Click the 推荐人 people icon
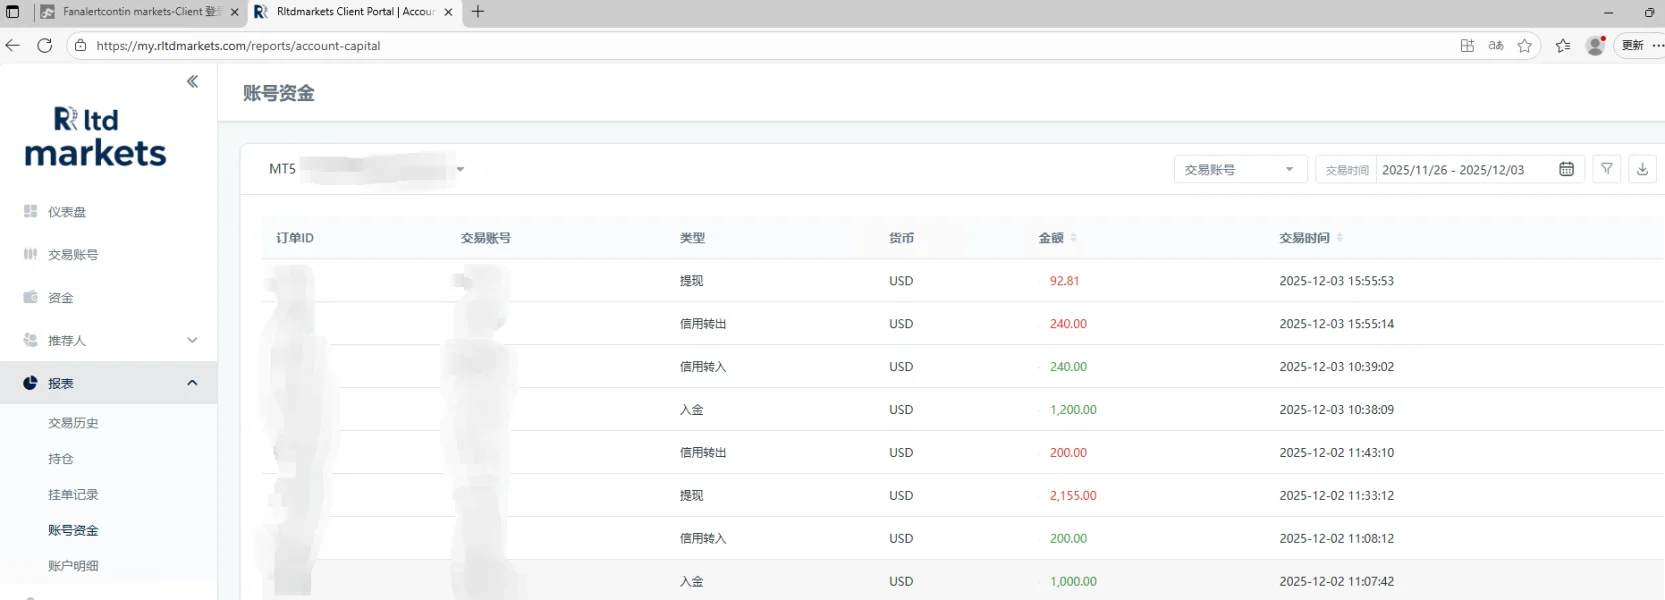 click(30, 341)
